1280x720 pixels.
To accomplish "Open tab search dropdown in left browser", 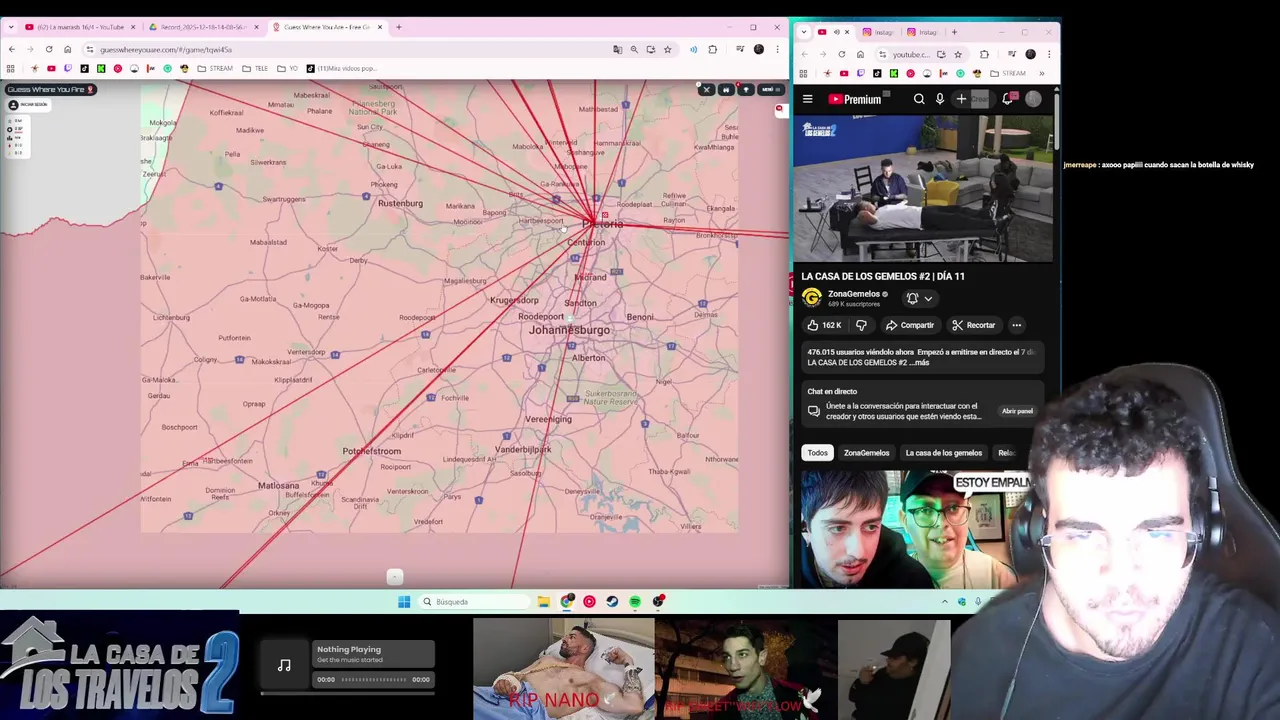I will click(x=10, y=27).
